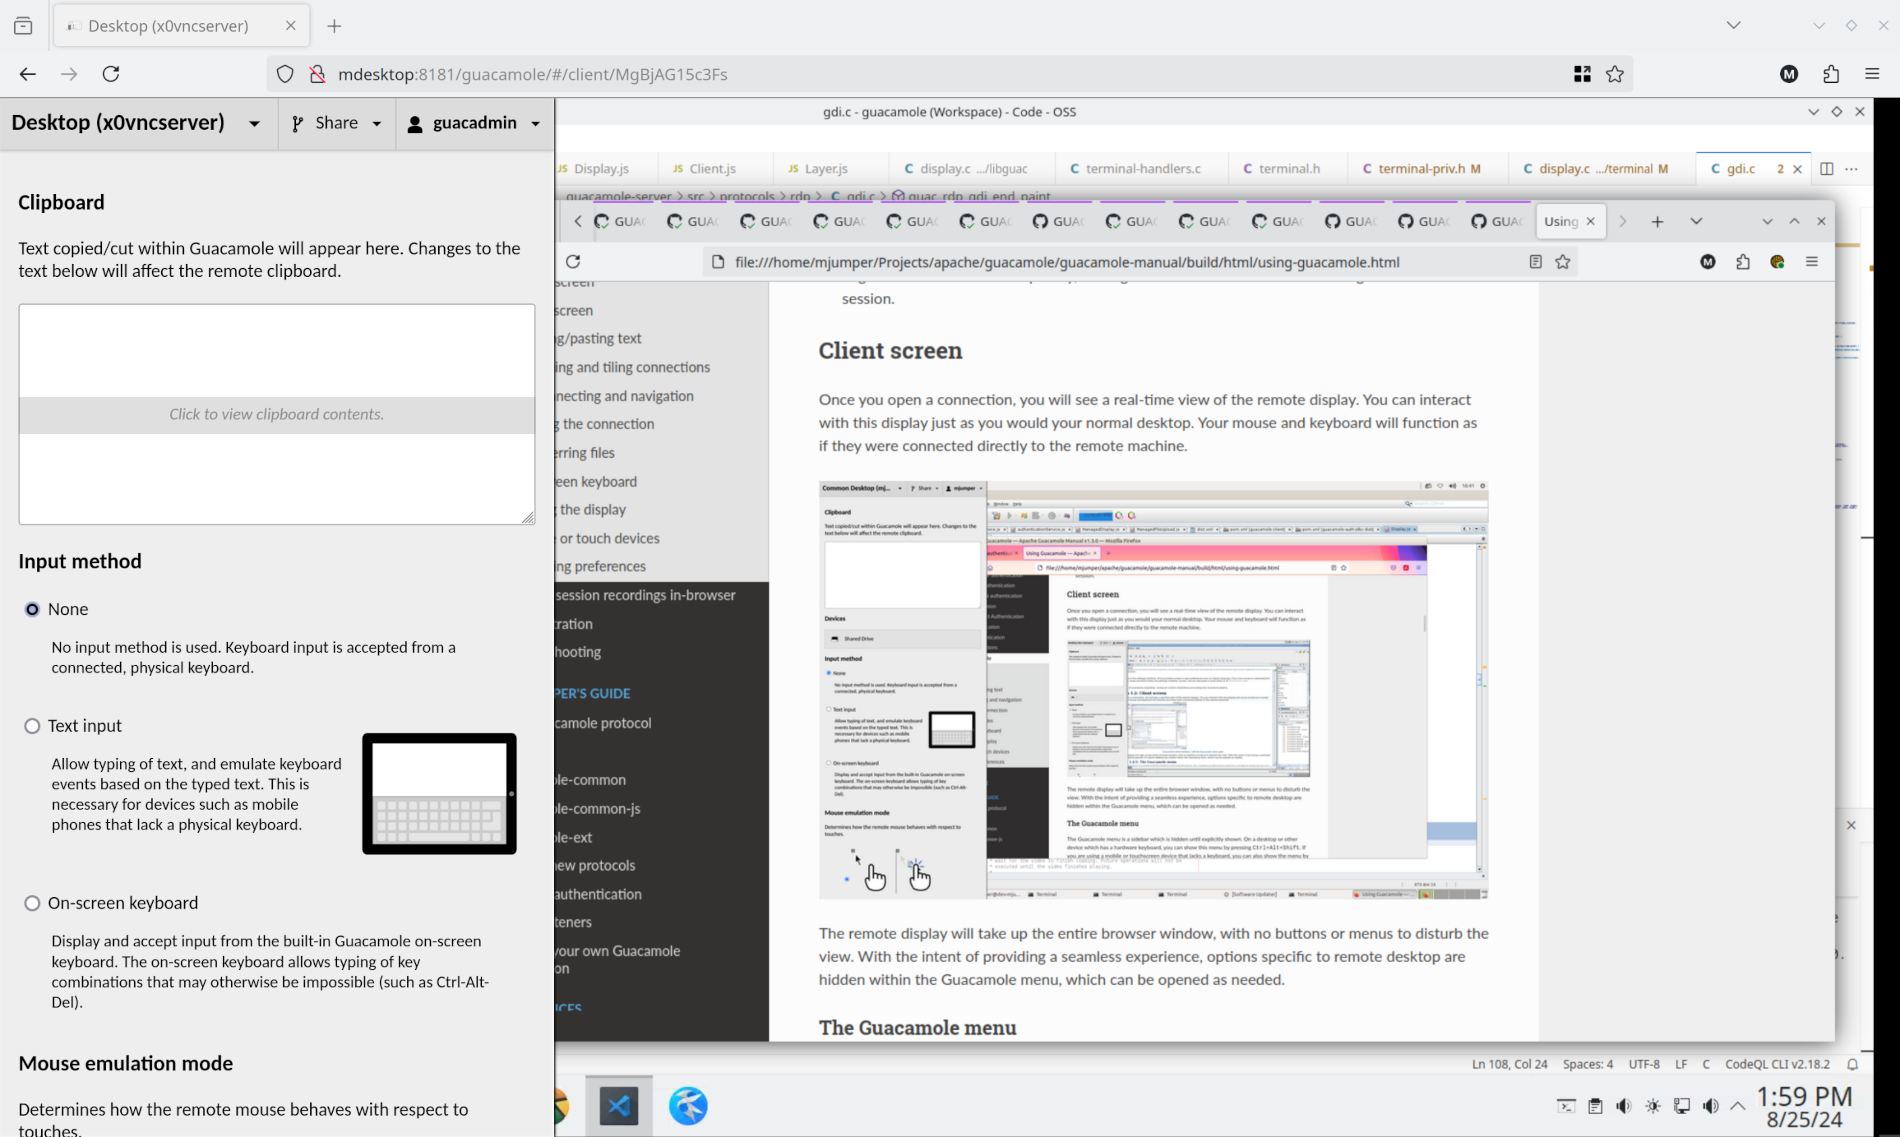Image resolution: width=1900 pixels, height=1137 pixels.
Task: Click the on-screen keyboard sidebar link
Action: (x=597, y=482)
